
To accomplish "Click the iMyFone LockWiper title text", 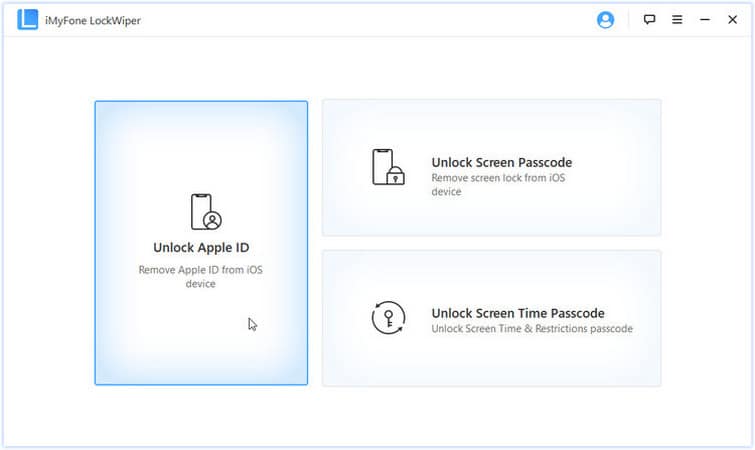I will (x=93, y=20).
